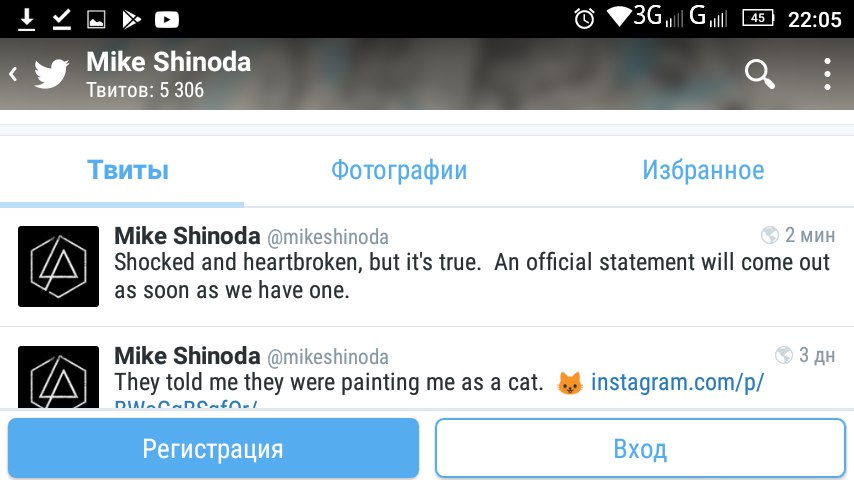Viewport: 854px width, 480px height.
Task: Tap the globe icon next to 2 мин
Action: 770,235
